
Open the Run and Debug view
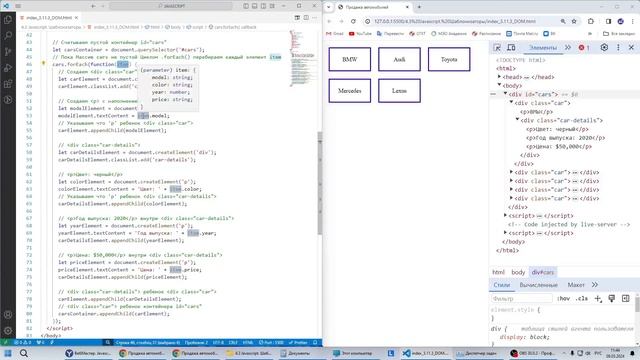tap(8, 68)
